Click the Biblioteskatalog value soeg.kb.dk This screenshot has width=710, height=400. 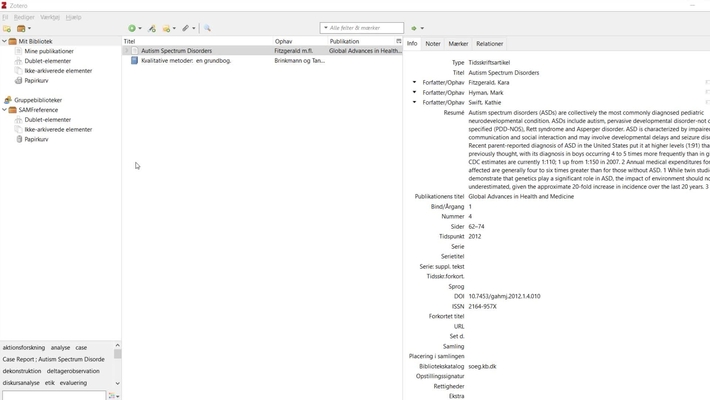tap(482, 366)
